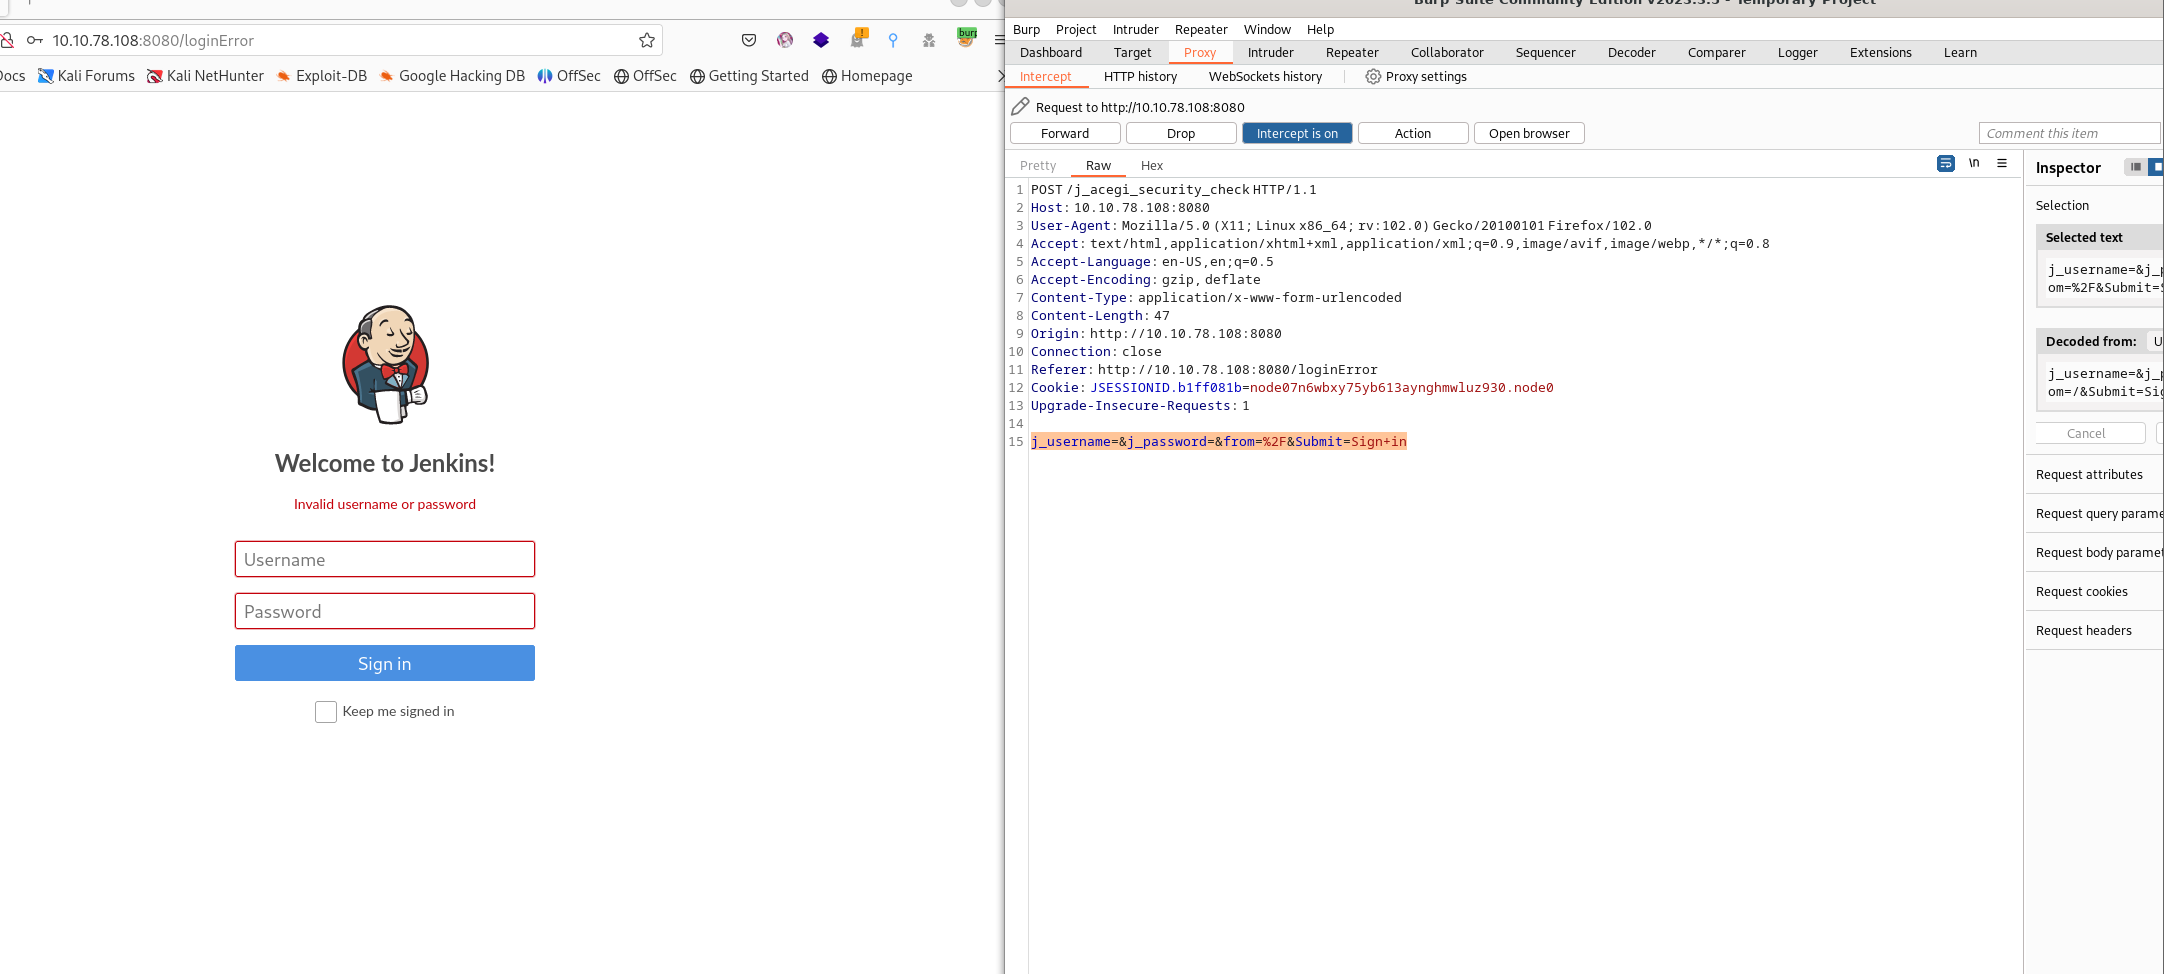Open Proxy settings via the gear icon

1373,77
